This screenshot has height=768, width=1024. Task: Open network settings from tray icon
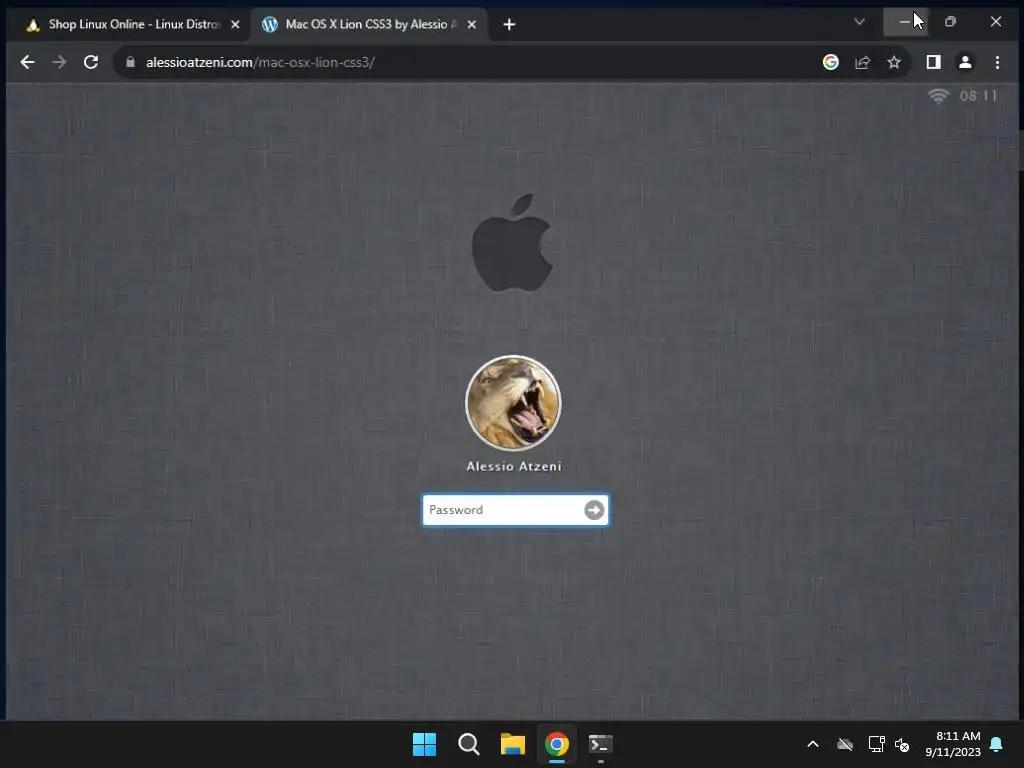click(x=876, y=744)
